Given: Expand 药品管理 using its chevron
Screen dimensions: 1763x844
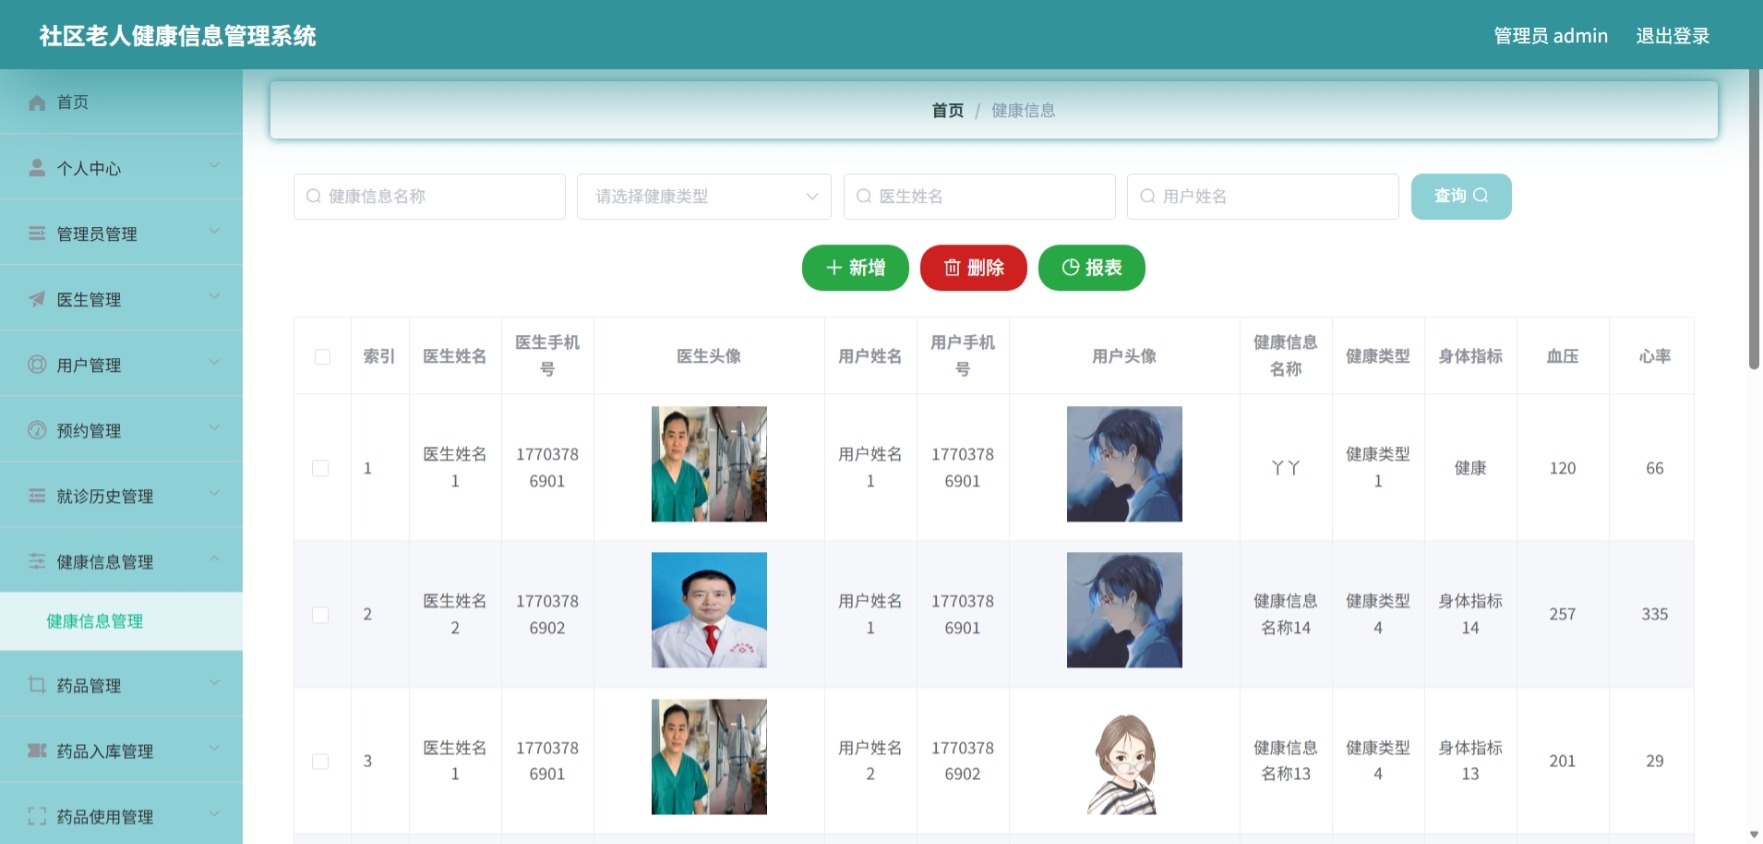Looking at the screenshot, I should pos(214,683).
